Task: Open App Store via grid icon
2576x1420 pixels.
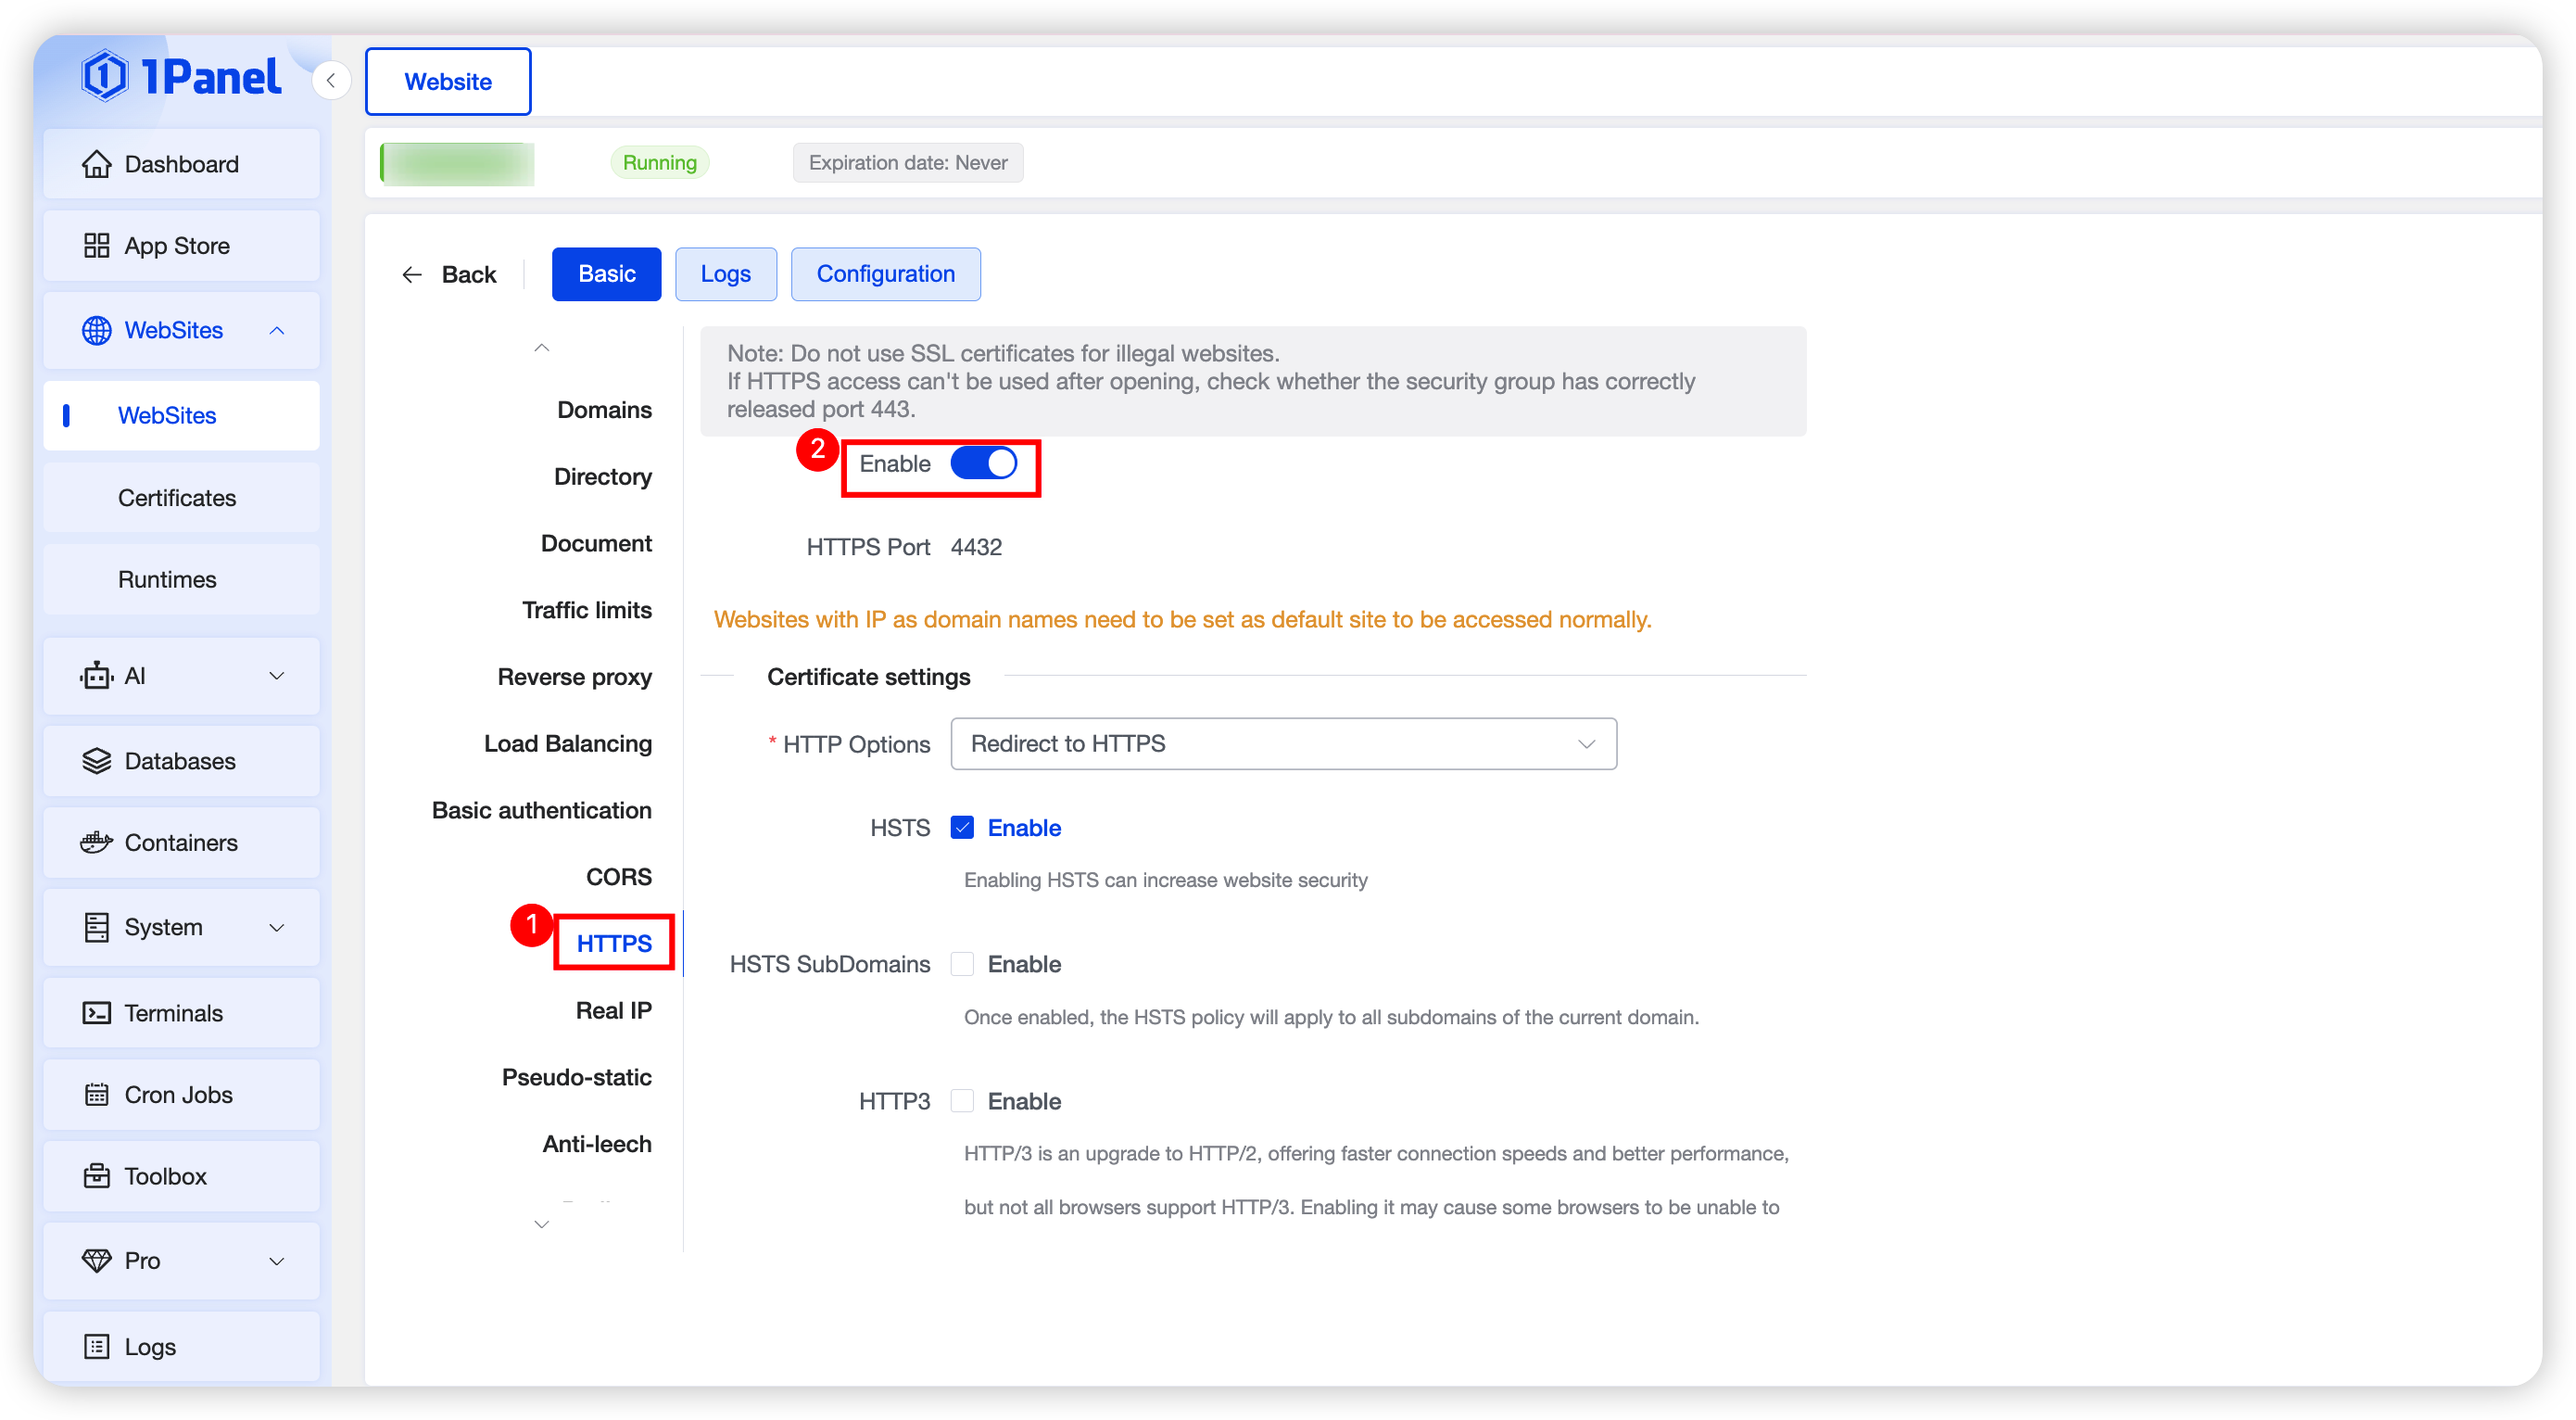Action: coord(96,246)
